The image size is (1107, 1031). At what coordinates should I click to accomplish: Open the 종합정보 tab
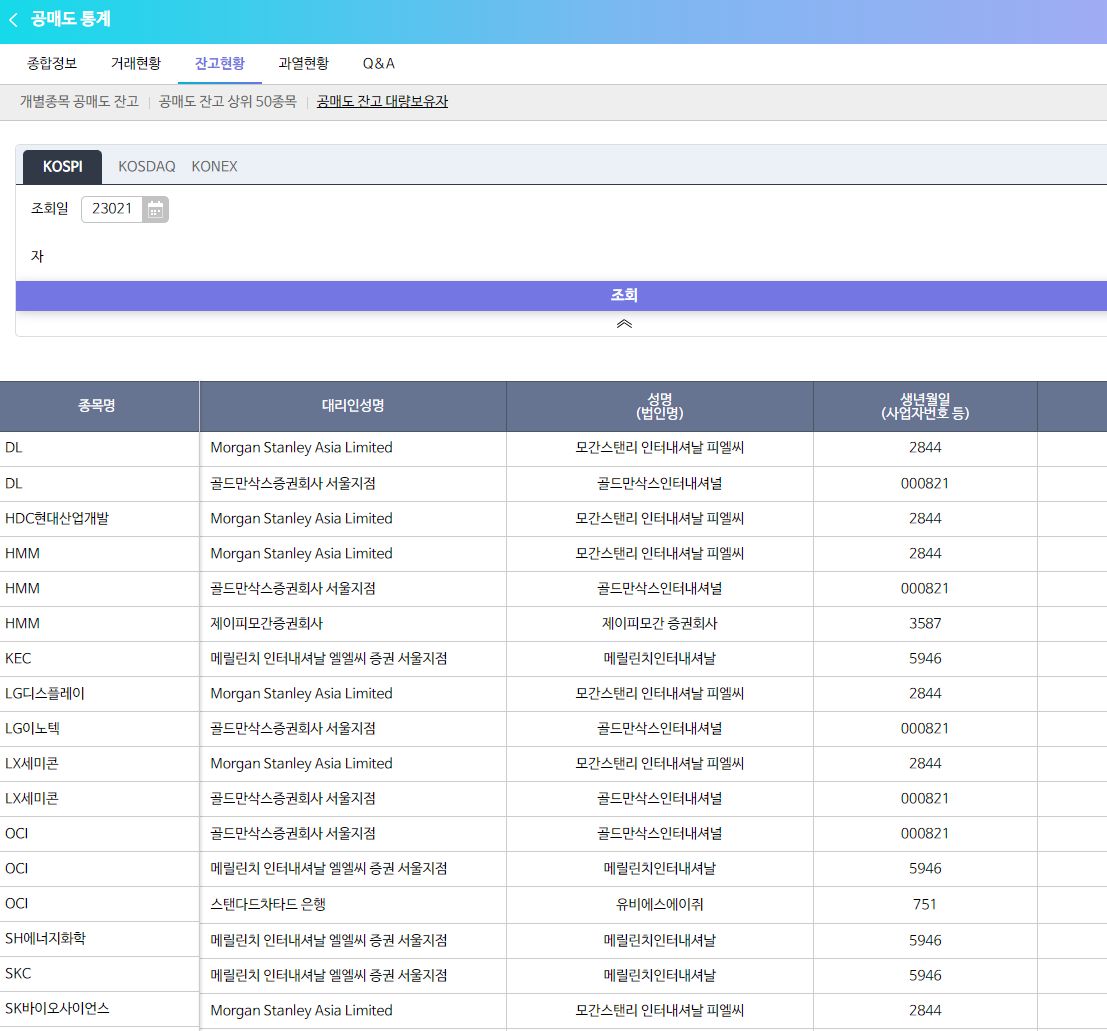point(52,64)
